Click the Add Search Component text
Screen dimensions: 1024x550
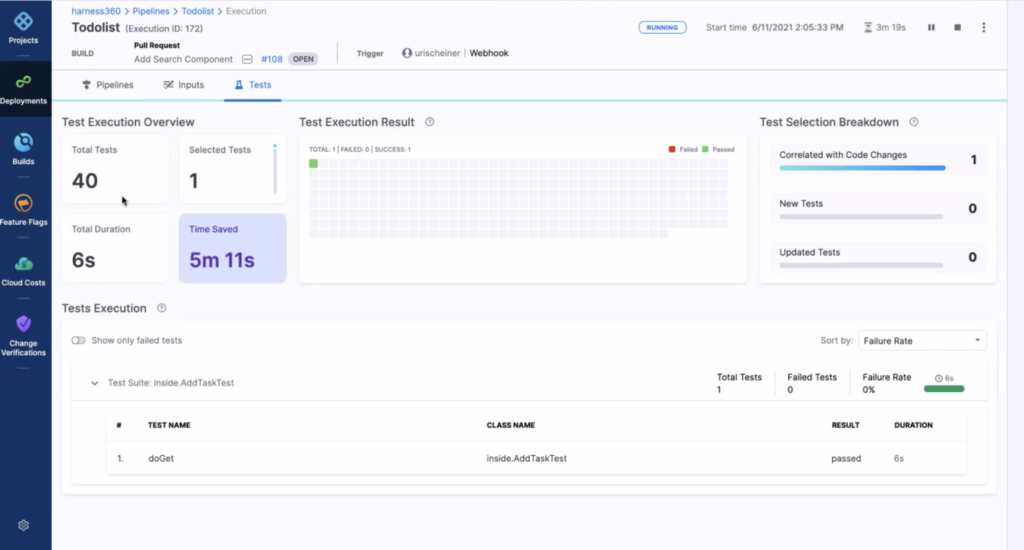click(183, 59)
